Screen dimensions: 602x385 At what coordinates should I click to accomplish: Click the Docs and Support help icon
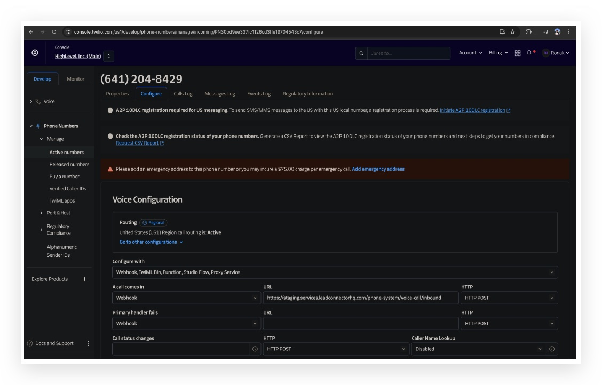[x=30, y=343]
